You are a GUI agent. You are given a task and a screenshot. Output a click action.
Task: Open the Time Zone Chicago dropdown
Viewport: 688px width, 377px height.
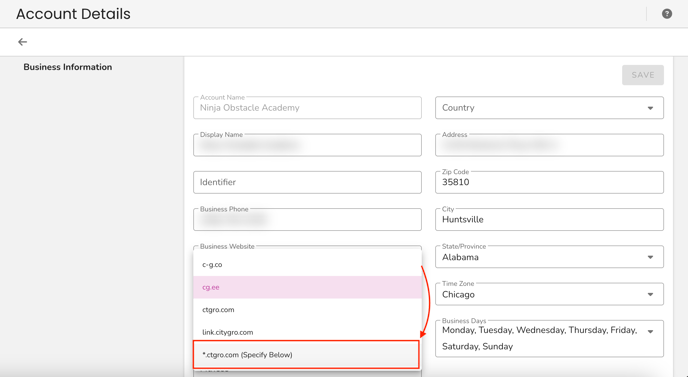[549, 294]
